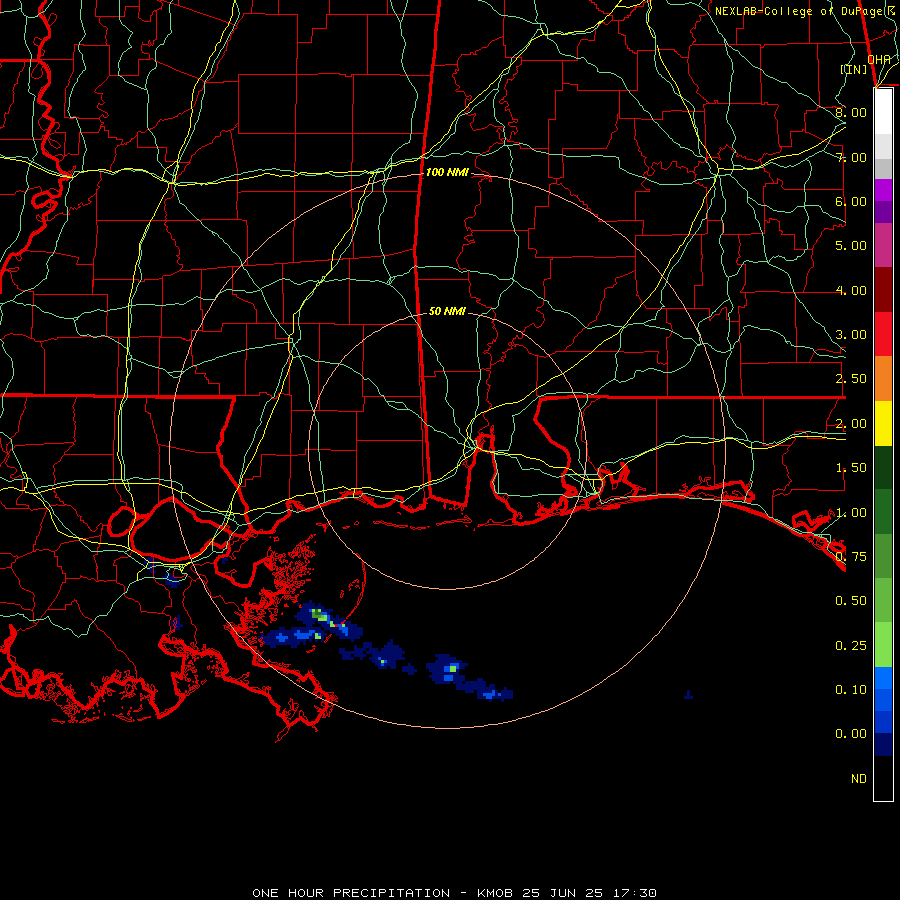Select the 100 NMI range ring label
Viewport: 900px width, 900px height.
447,172
